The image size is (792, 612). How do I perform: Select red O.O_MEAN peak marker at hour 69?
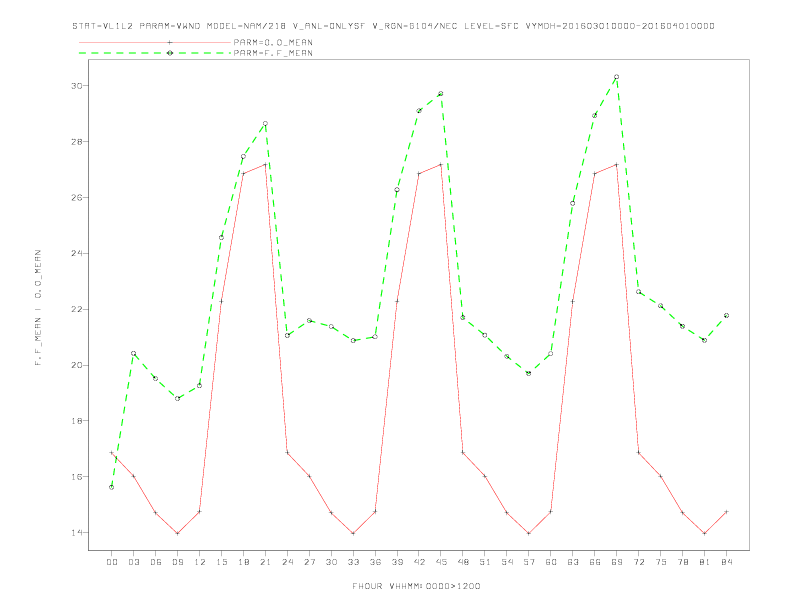point(617,165)
